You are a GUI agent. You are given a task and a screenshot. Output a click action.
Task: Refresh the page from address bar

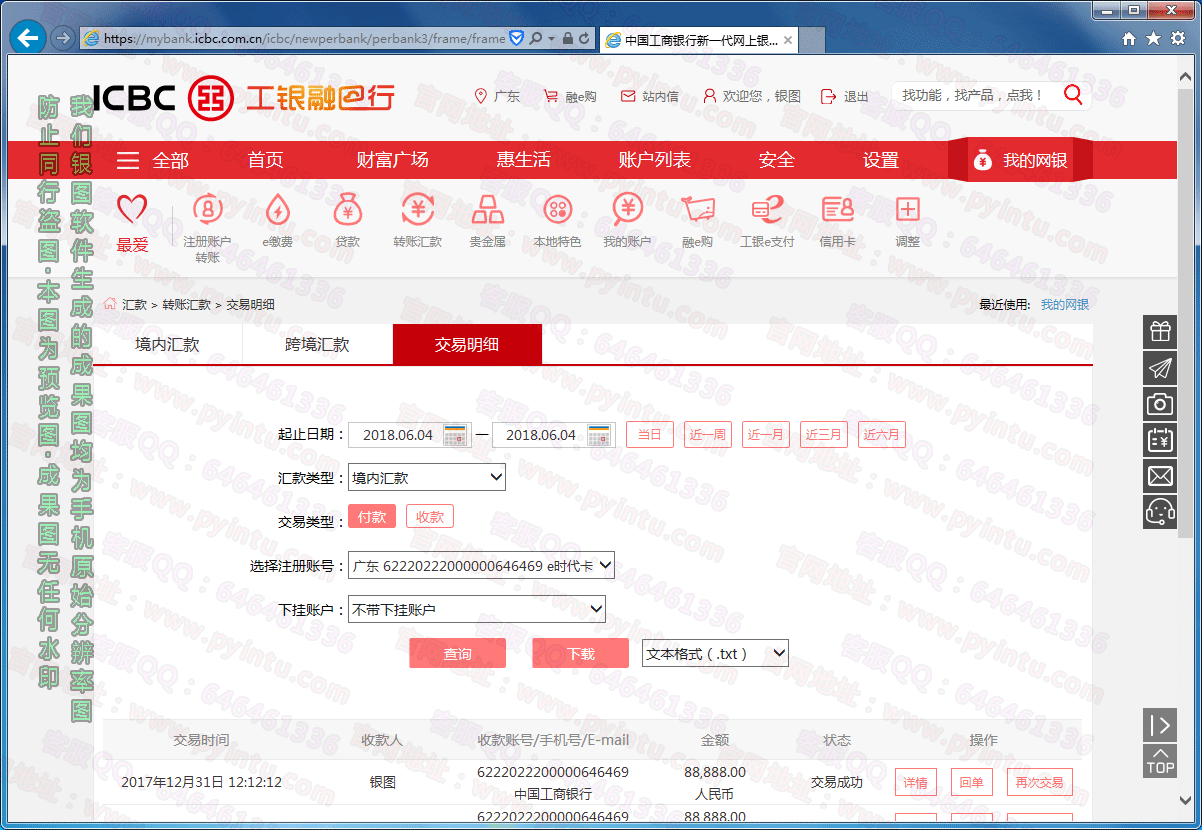[585, 38]
